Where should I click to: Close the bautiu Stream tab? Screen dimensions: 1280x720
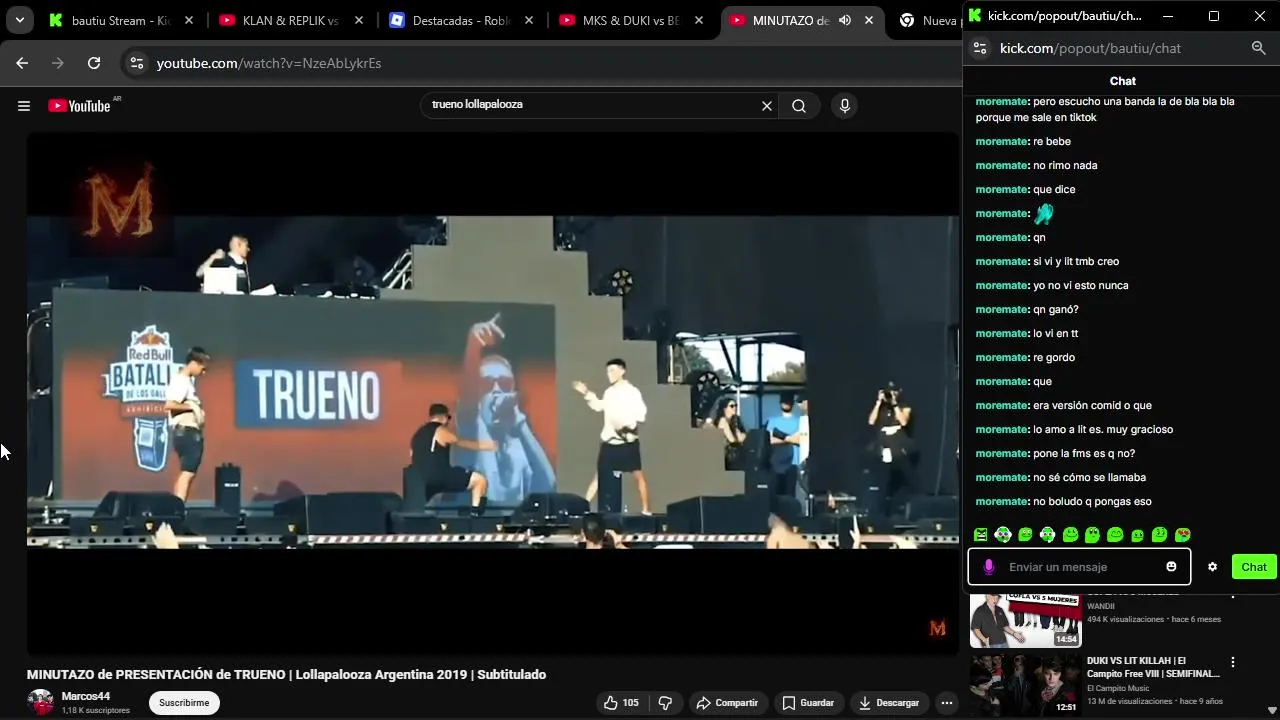(x=189, y=20)
